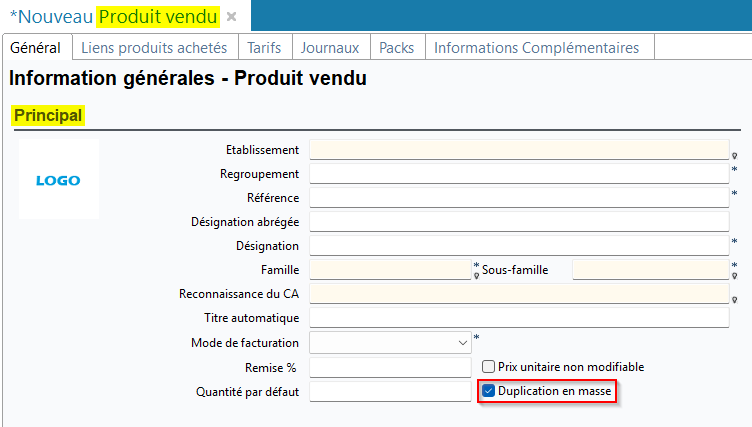Click the Référence input field

click(519, 198)
